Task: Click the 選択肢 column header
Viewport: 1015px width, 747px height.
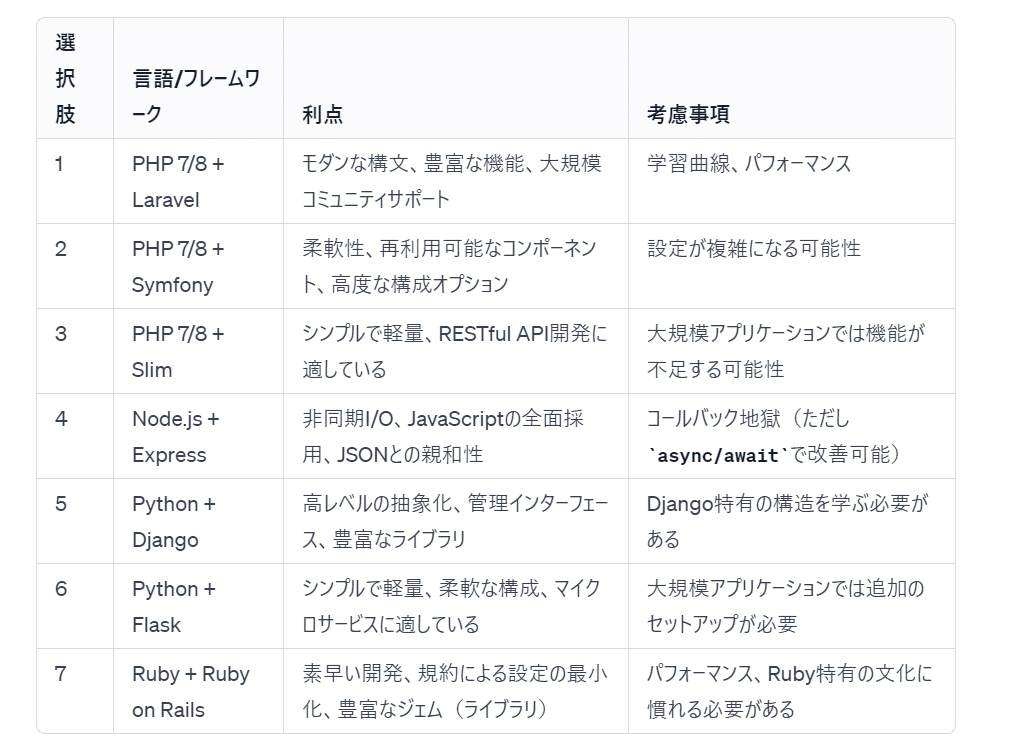Action: [65, 79]
